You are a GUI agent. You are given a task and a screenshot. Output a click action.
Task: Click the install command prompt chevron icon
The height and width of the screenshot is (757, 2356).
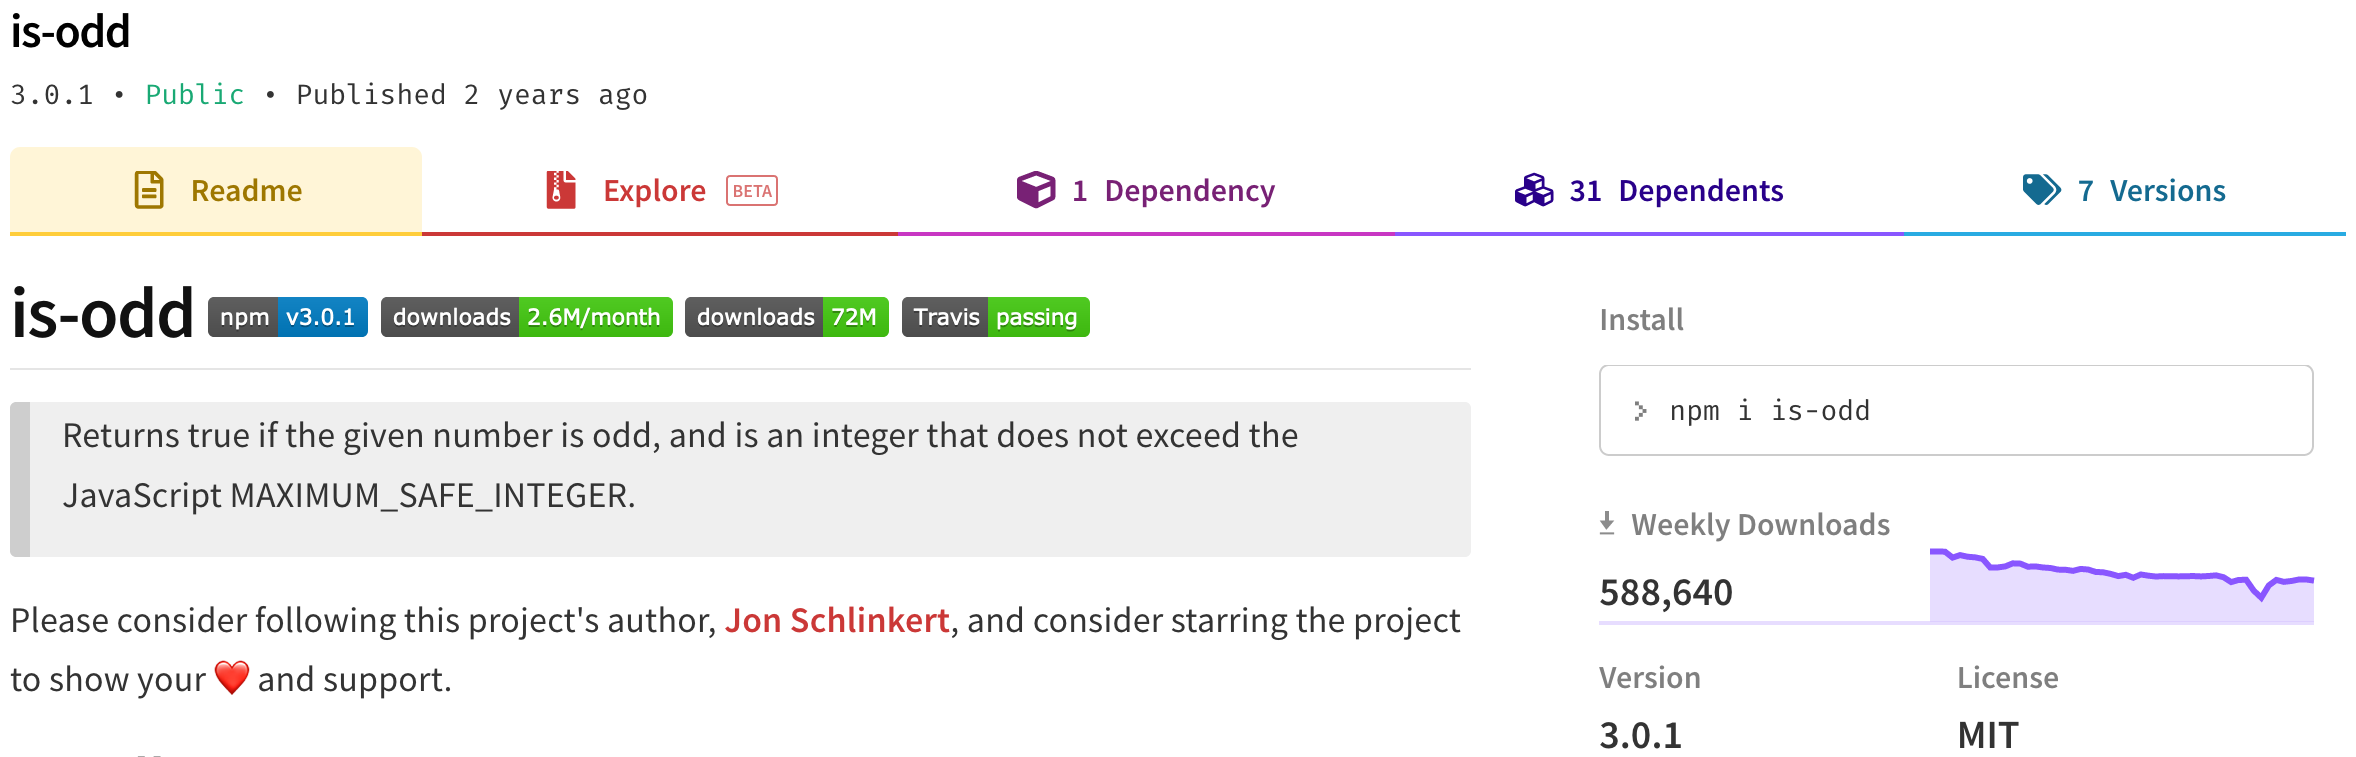tap(1640, 411)
